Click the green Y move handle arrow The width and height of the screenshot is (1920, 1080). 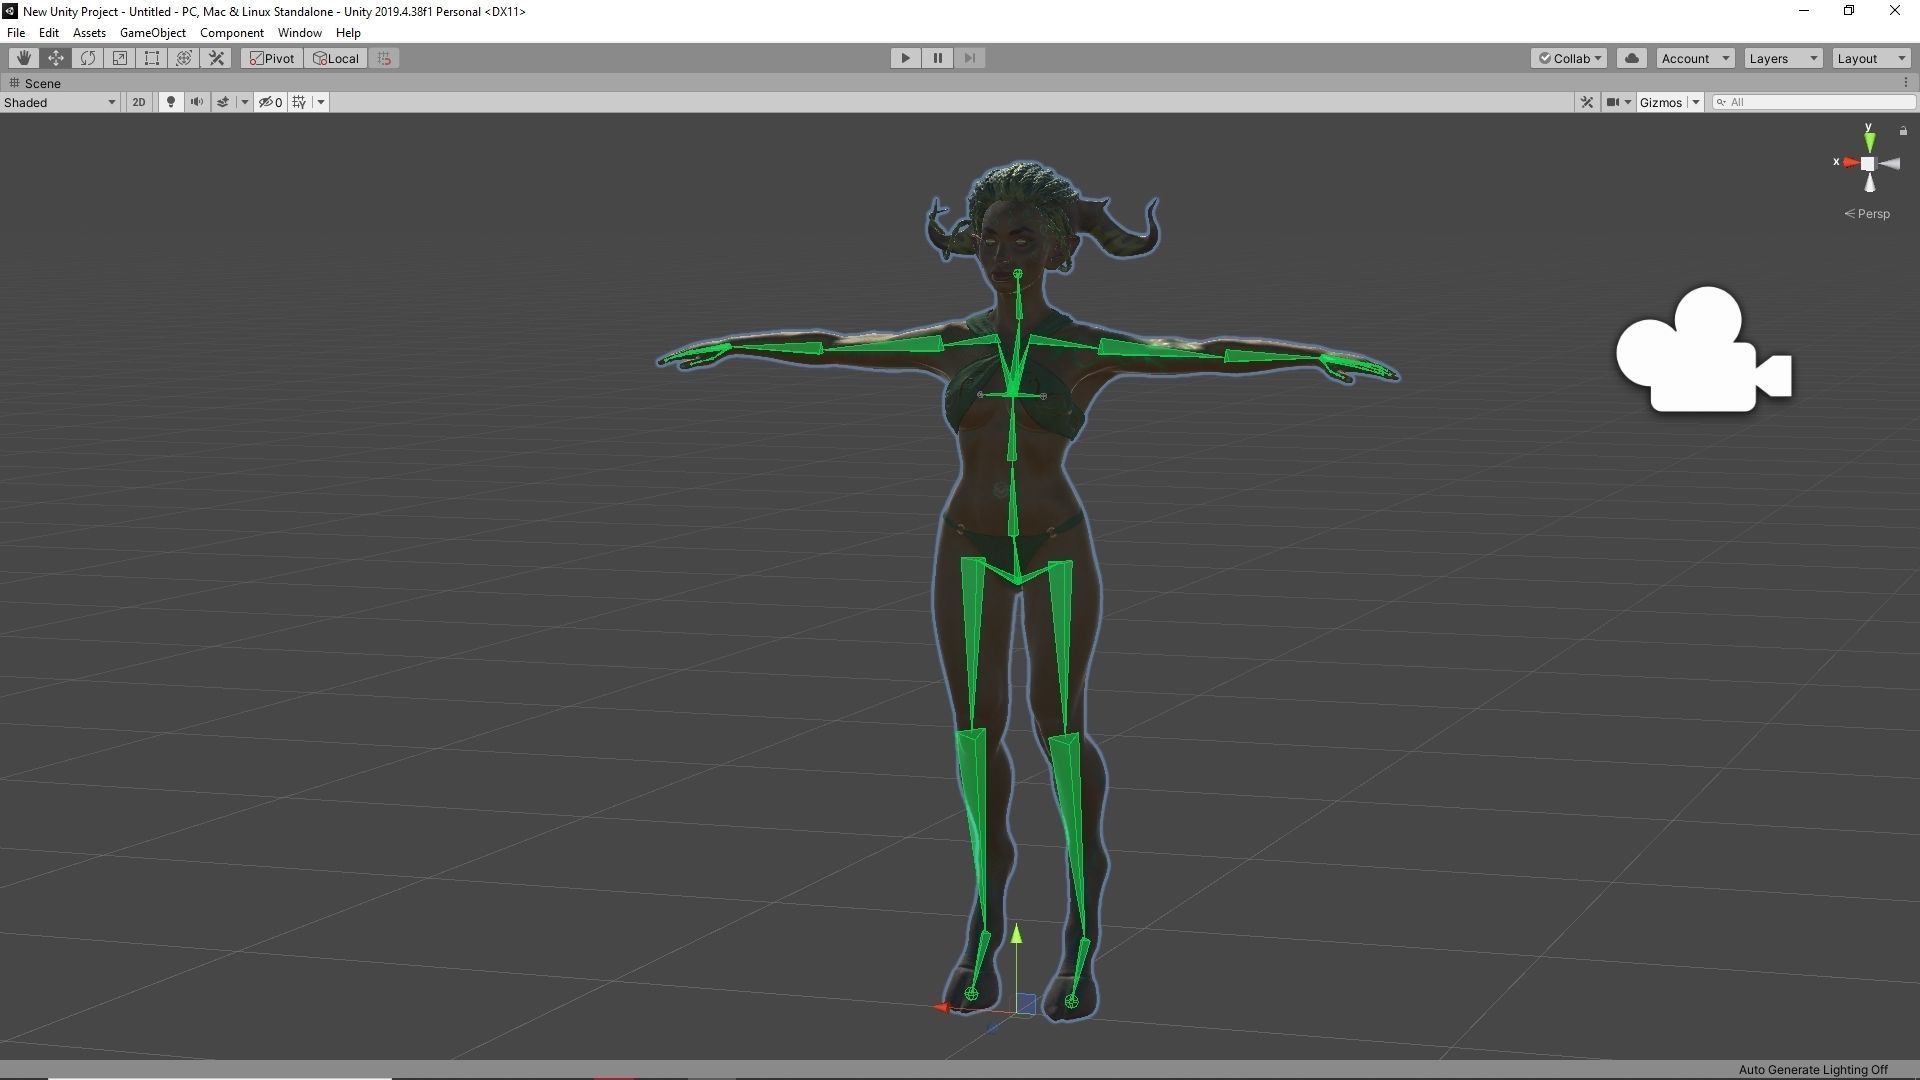[x=1016, y=934]
